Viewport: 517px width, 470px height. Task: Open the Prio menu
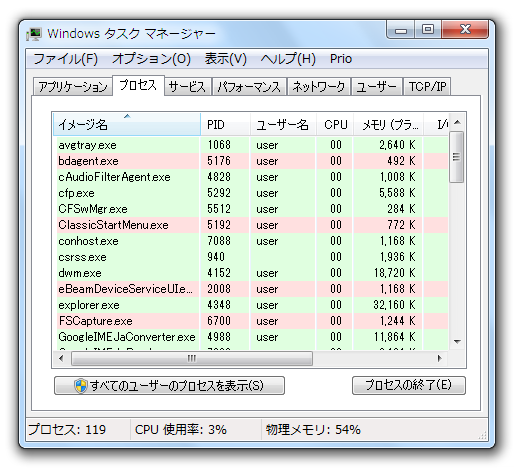[341, 59]
